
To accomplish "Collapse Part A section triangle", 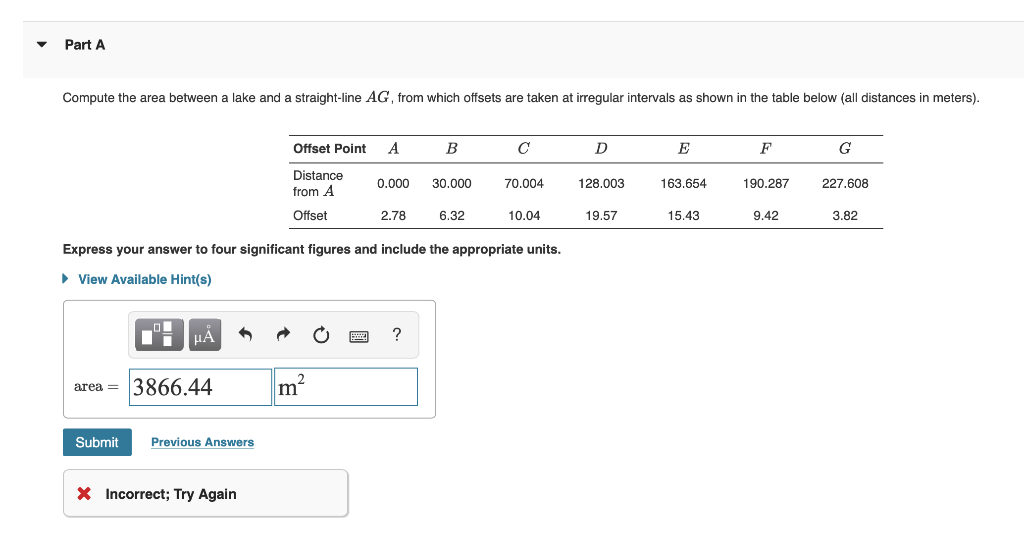I will point(42,45).
